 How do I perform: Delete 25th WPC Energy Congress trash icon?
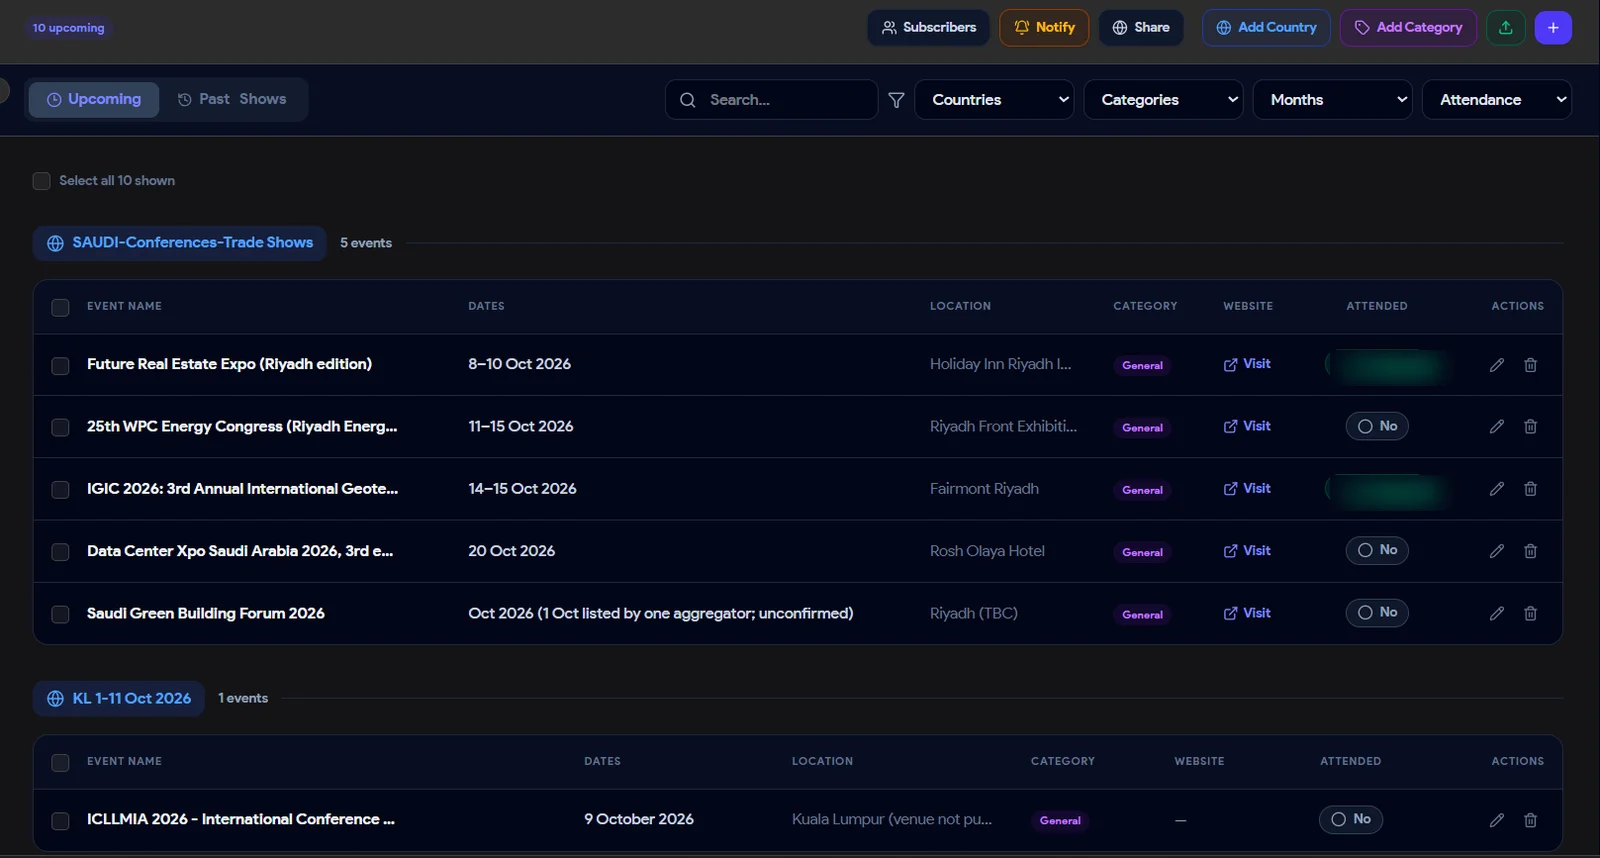click(x=1530, y=426)
